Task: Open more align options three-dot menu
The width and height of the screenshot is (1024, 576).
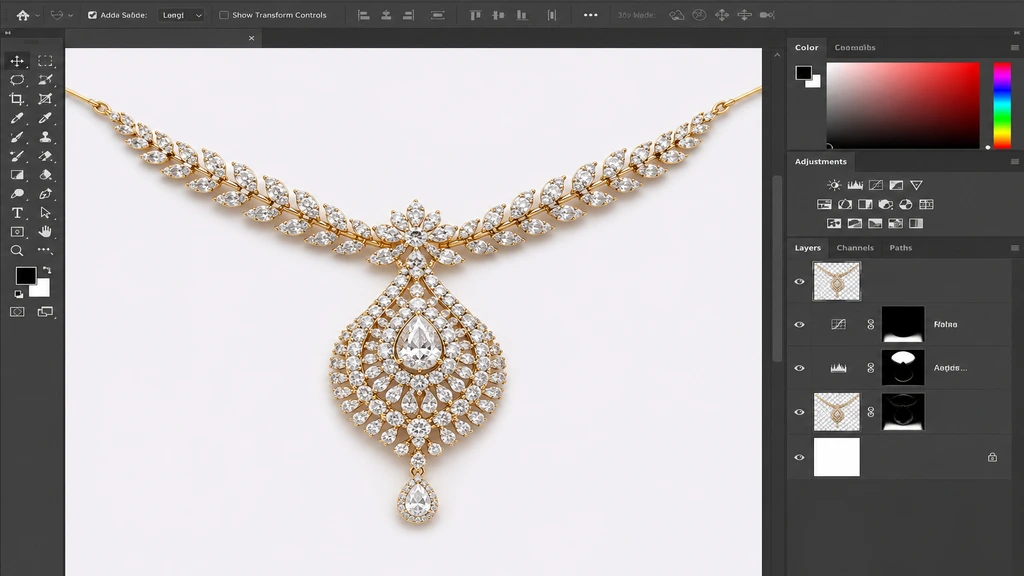Action: (590, 15)
